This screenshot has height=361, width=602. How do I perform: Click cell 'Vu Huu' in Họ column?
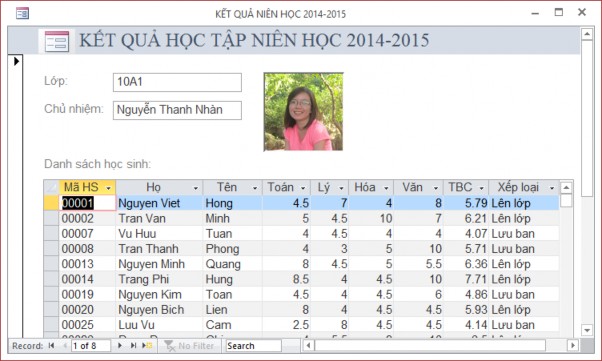(159, 233)
